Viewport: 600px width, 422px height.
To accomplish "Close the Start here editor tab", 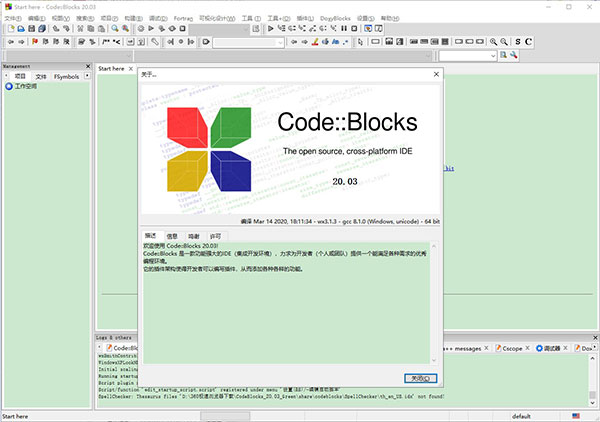I will [x=131, y=68].
